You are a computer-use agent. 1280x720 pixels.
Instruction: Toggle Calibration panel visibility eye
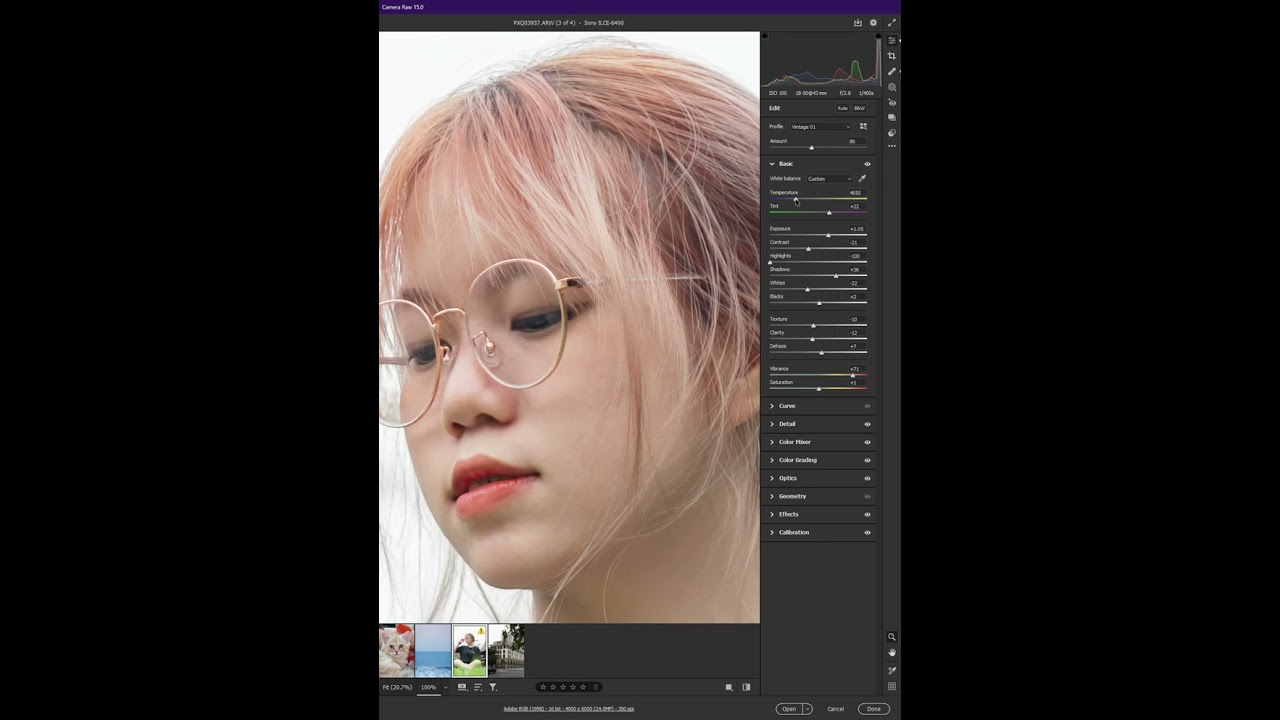867,532
